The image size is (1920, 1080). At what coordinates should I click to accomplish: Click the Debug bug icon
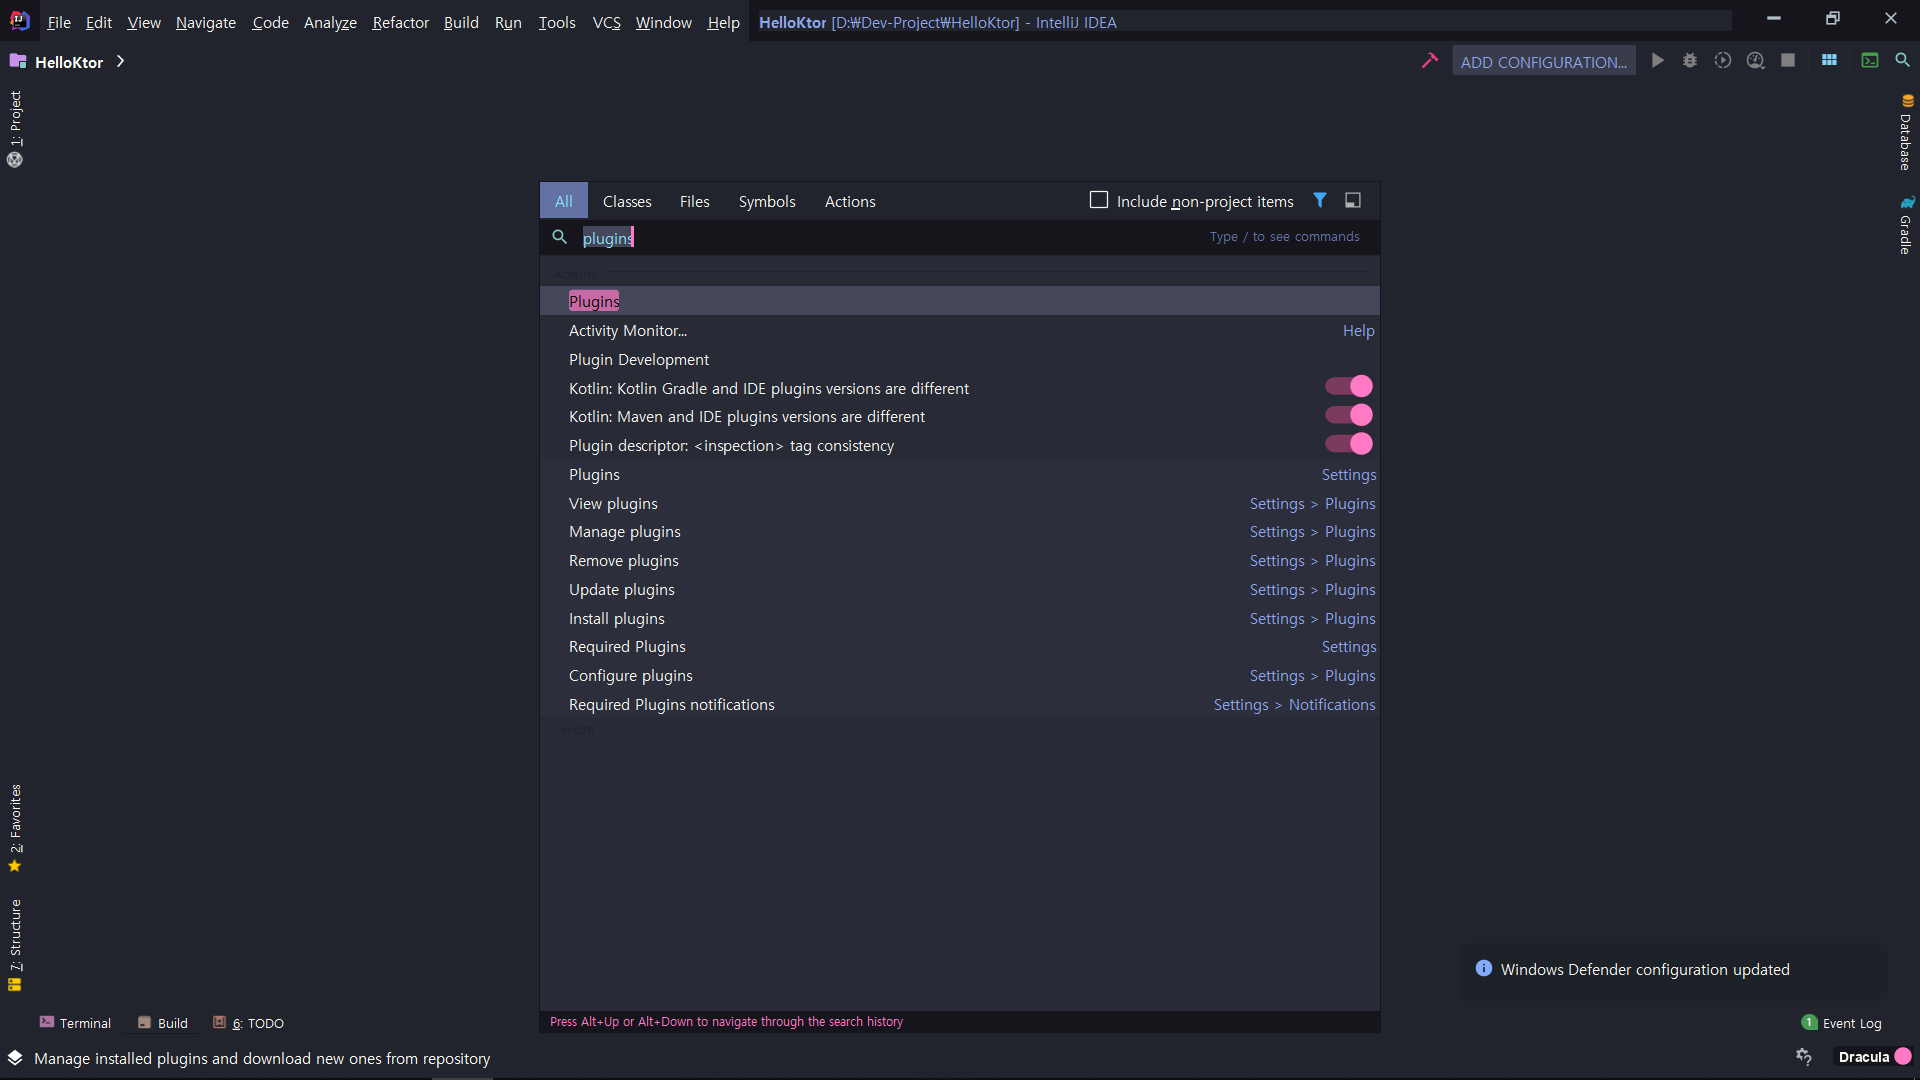[x=1690, y=61]
